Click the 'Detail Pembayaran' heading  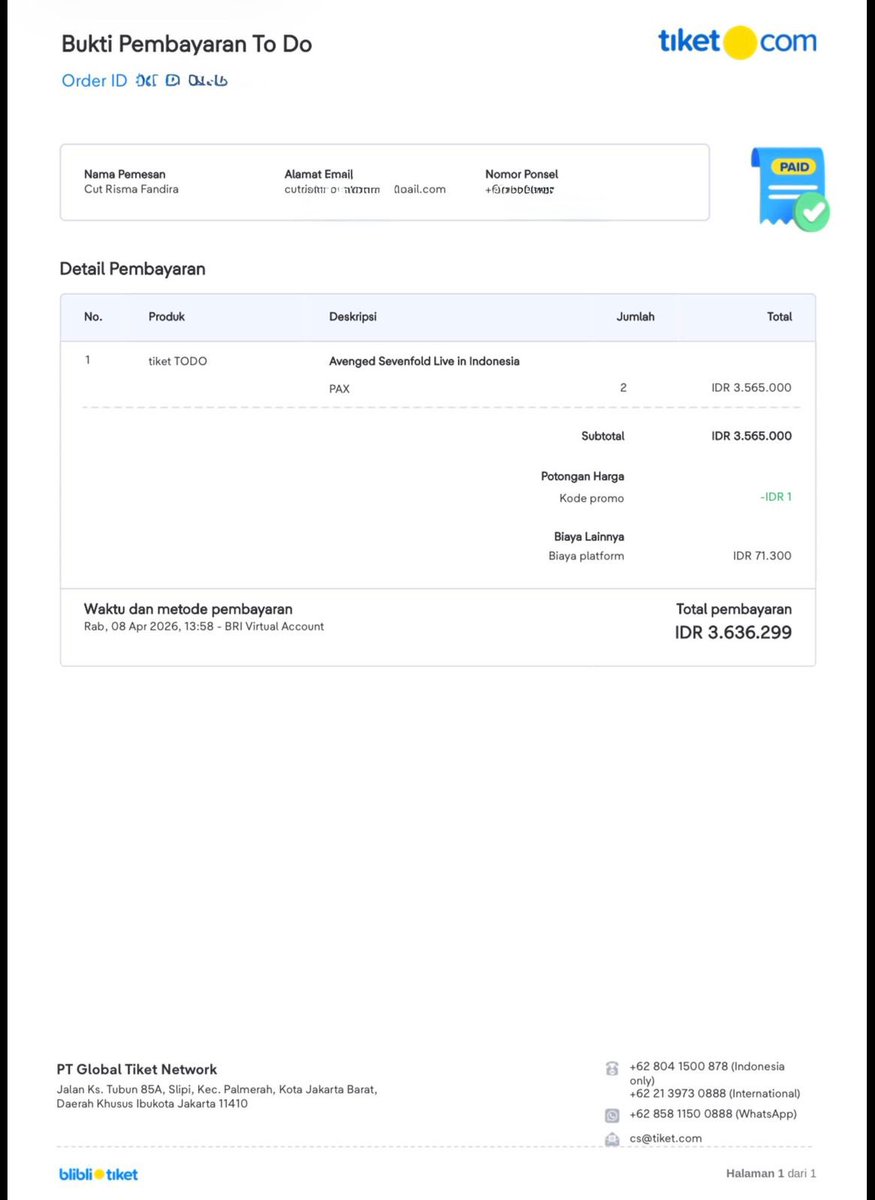click(133, 269)
